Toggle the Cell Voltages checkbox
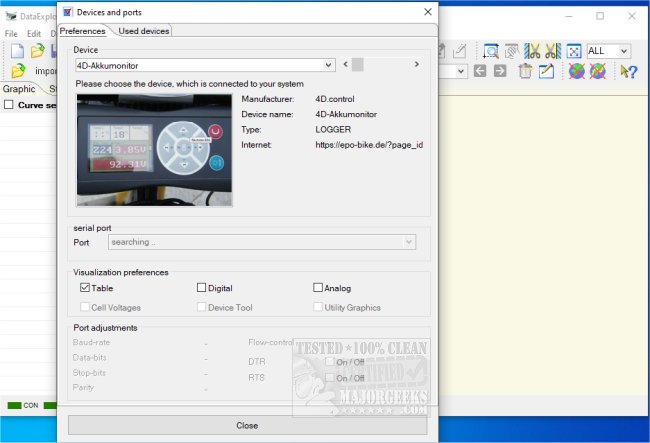The height and width of the screenshot is (443, 650). (x=85, y=307)
